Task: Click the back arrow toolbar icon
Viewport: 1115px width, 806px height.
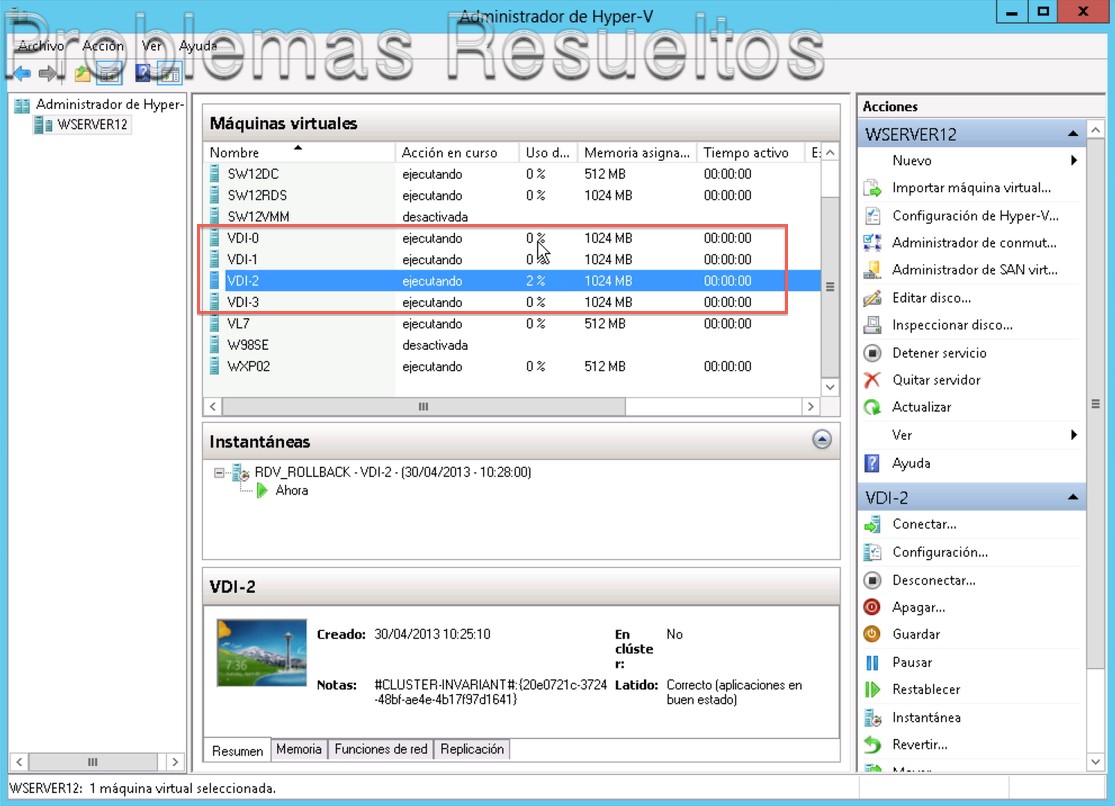Action: [x=22, y=73]
